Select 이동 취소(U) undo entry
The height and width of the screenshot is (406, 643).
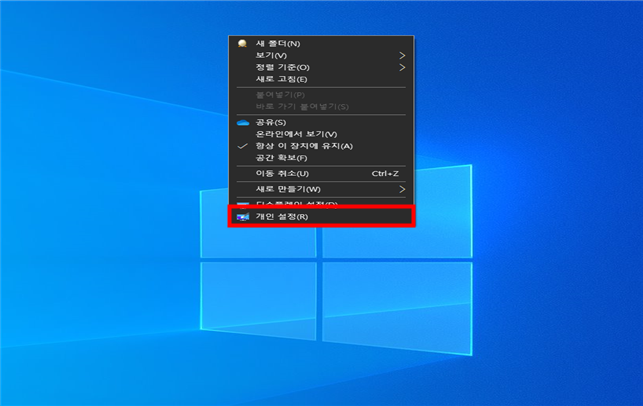[321, 173]
